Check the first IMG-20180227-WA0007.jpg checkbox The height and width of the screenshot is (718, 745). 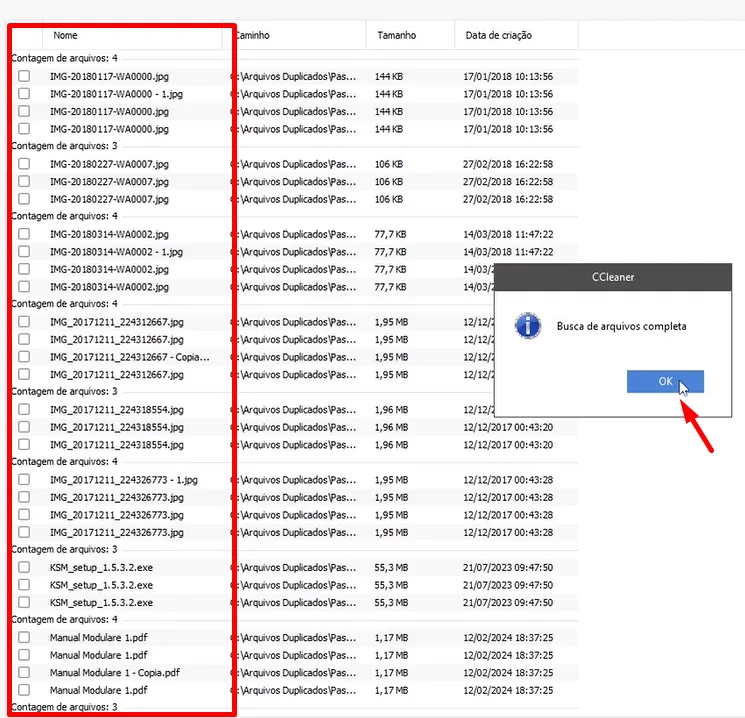coord(24,164)
